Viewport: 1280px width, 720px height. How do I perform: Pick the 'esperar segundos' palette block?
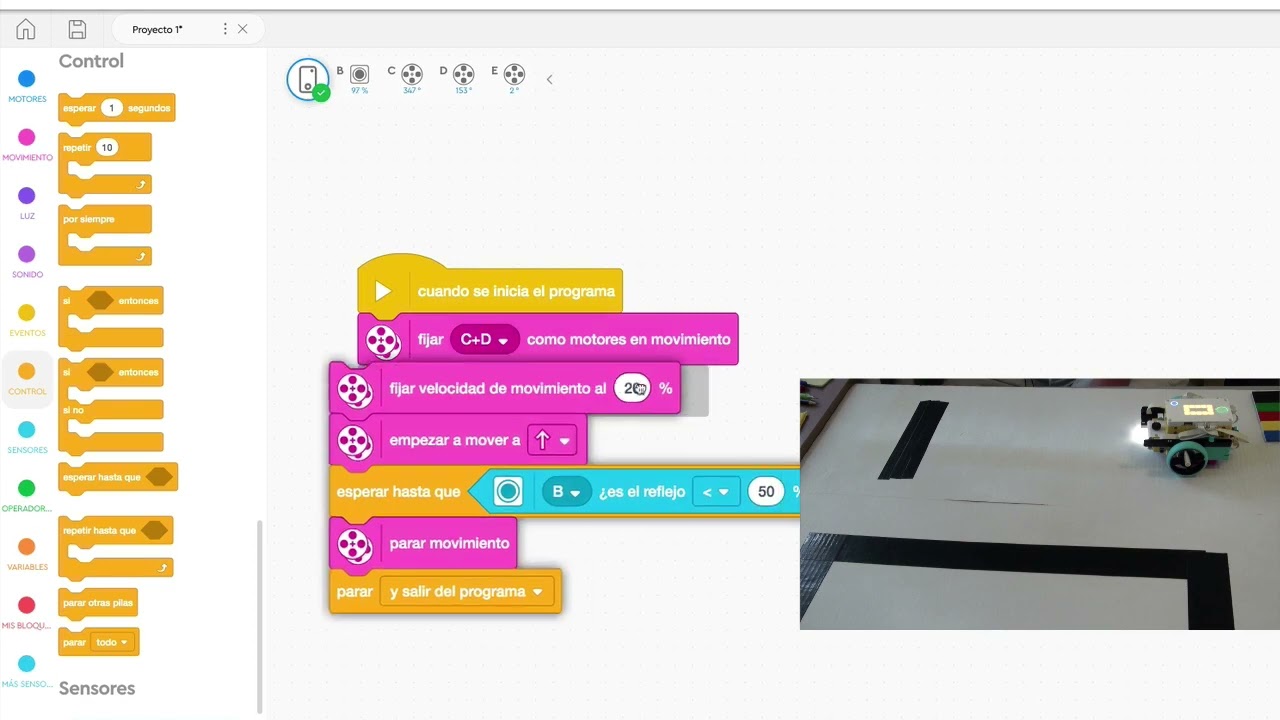[x=117, y=108]
